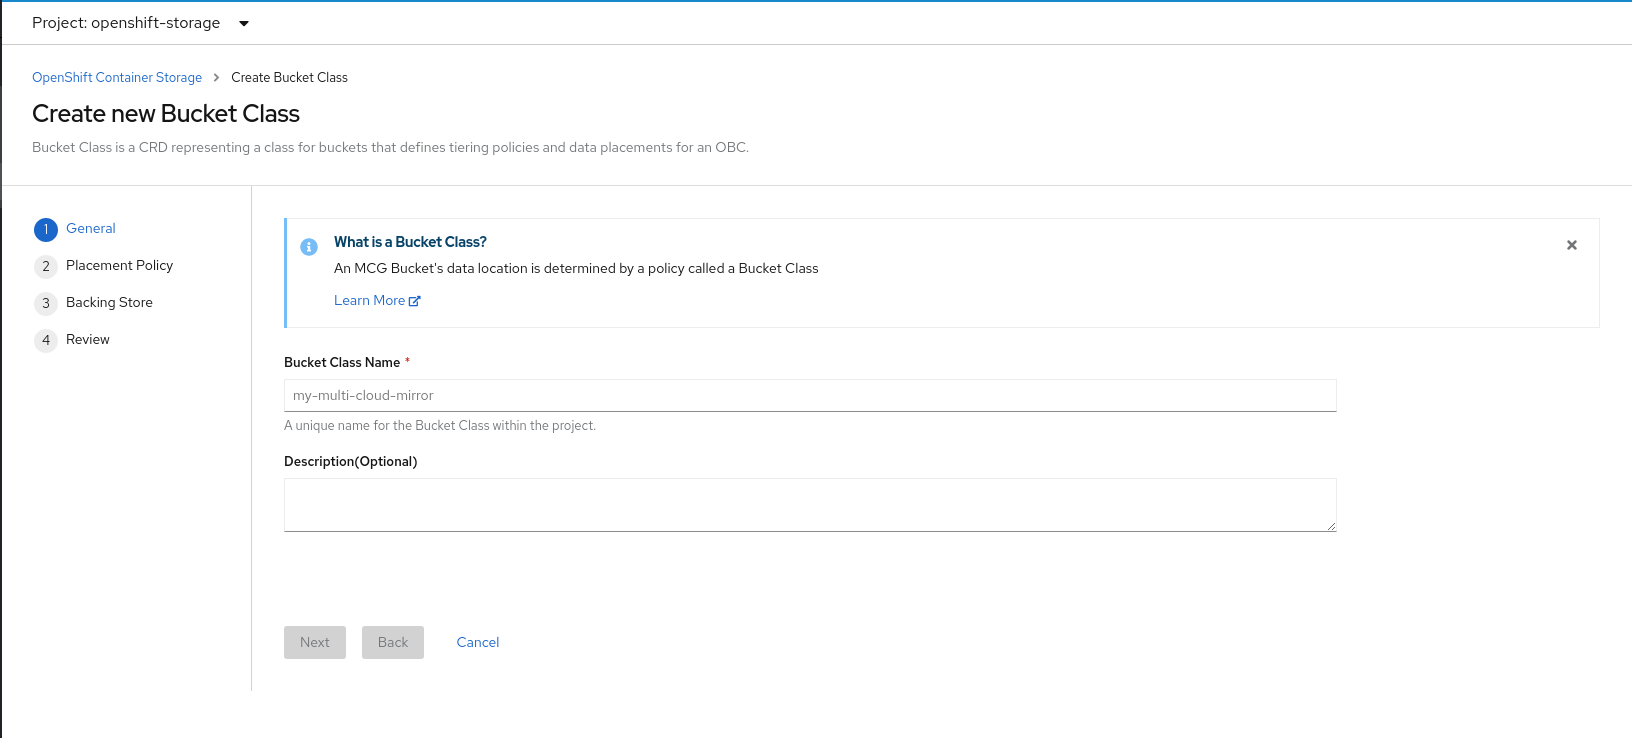The height and width of the screenshot is (738, 1632).
Task: Focus the Bucket Class Name field
Action: pyautogui.click(x=810, y=395)
